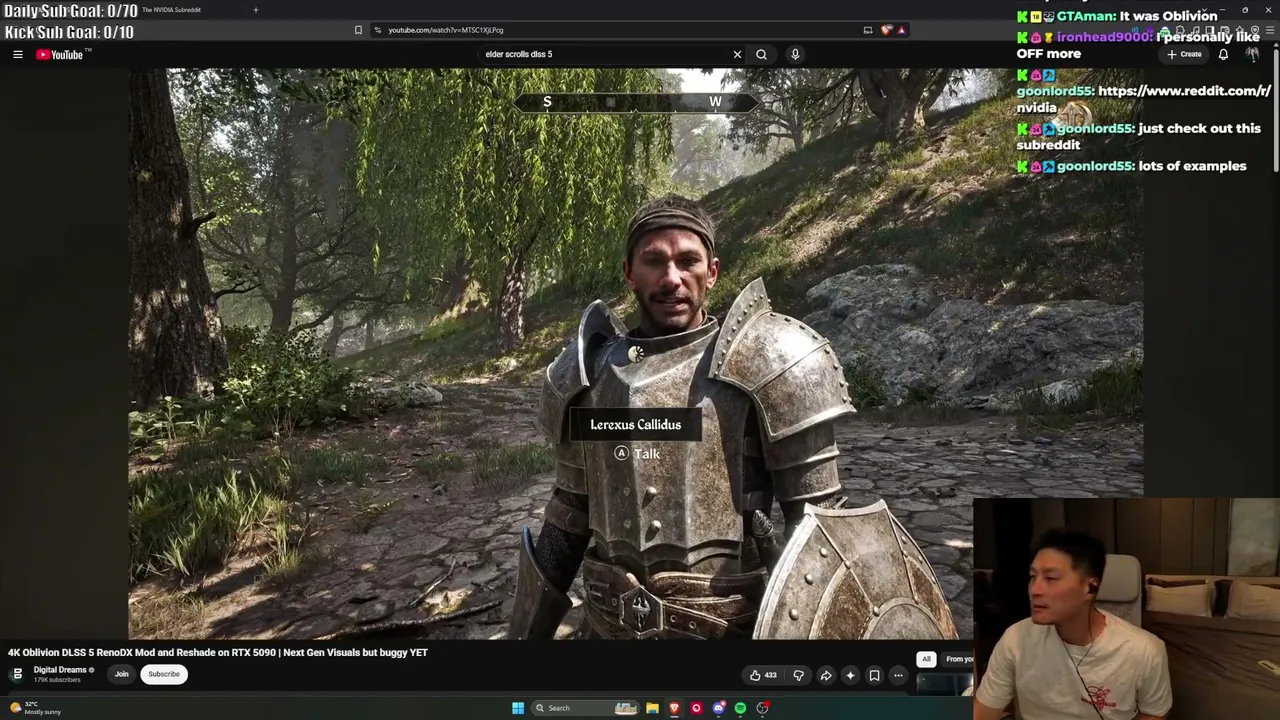The width and height of the screenshot is (1280, 720).
Task: Open File Explorer from the taskbar
Action: 652,708
